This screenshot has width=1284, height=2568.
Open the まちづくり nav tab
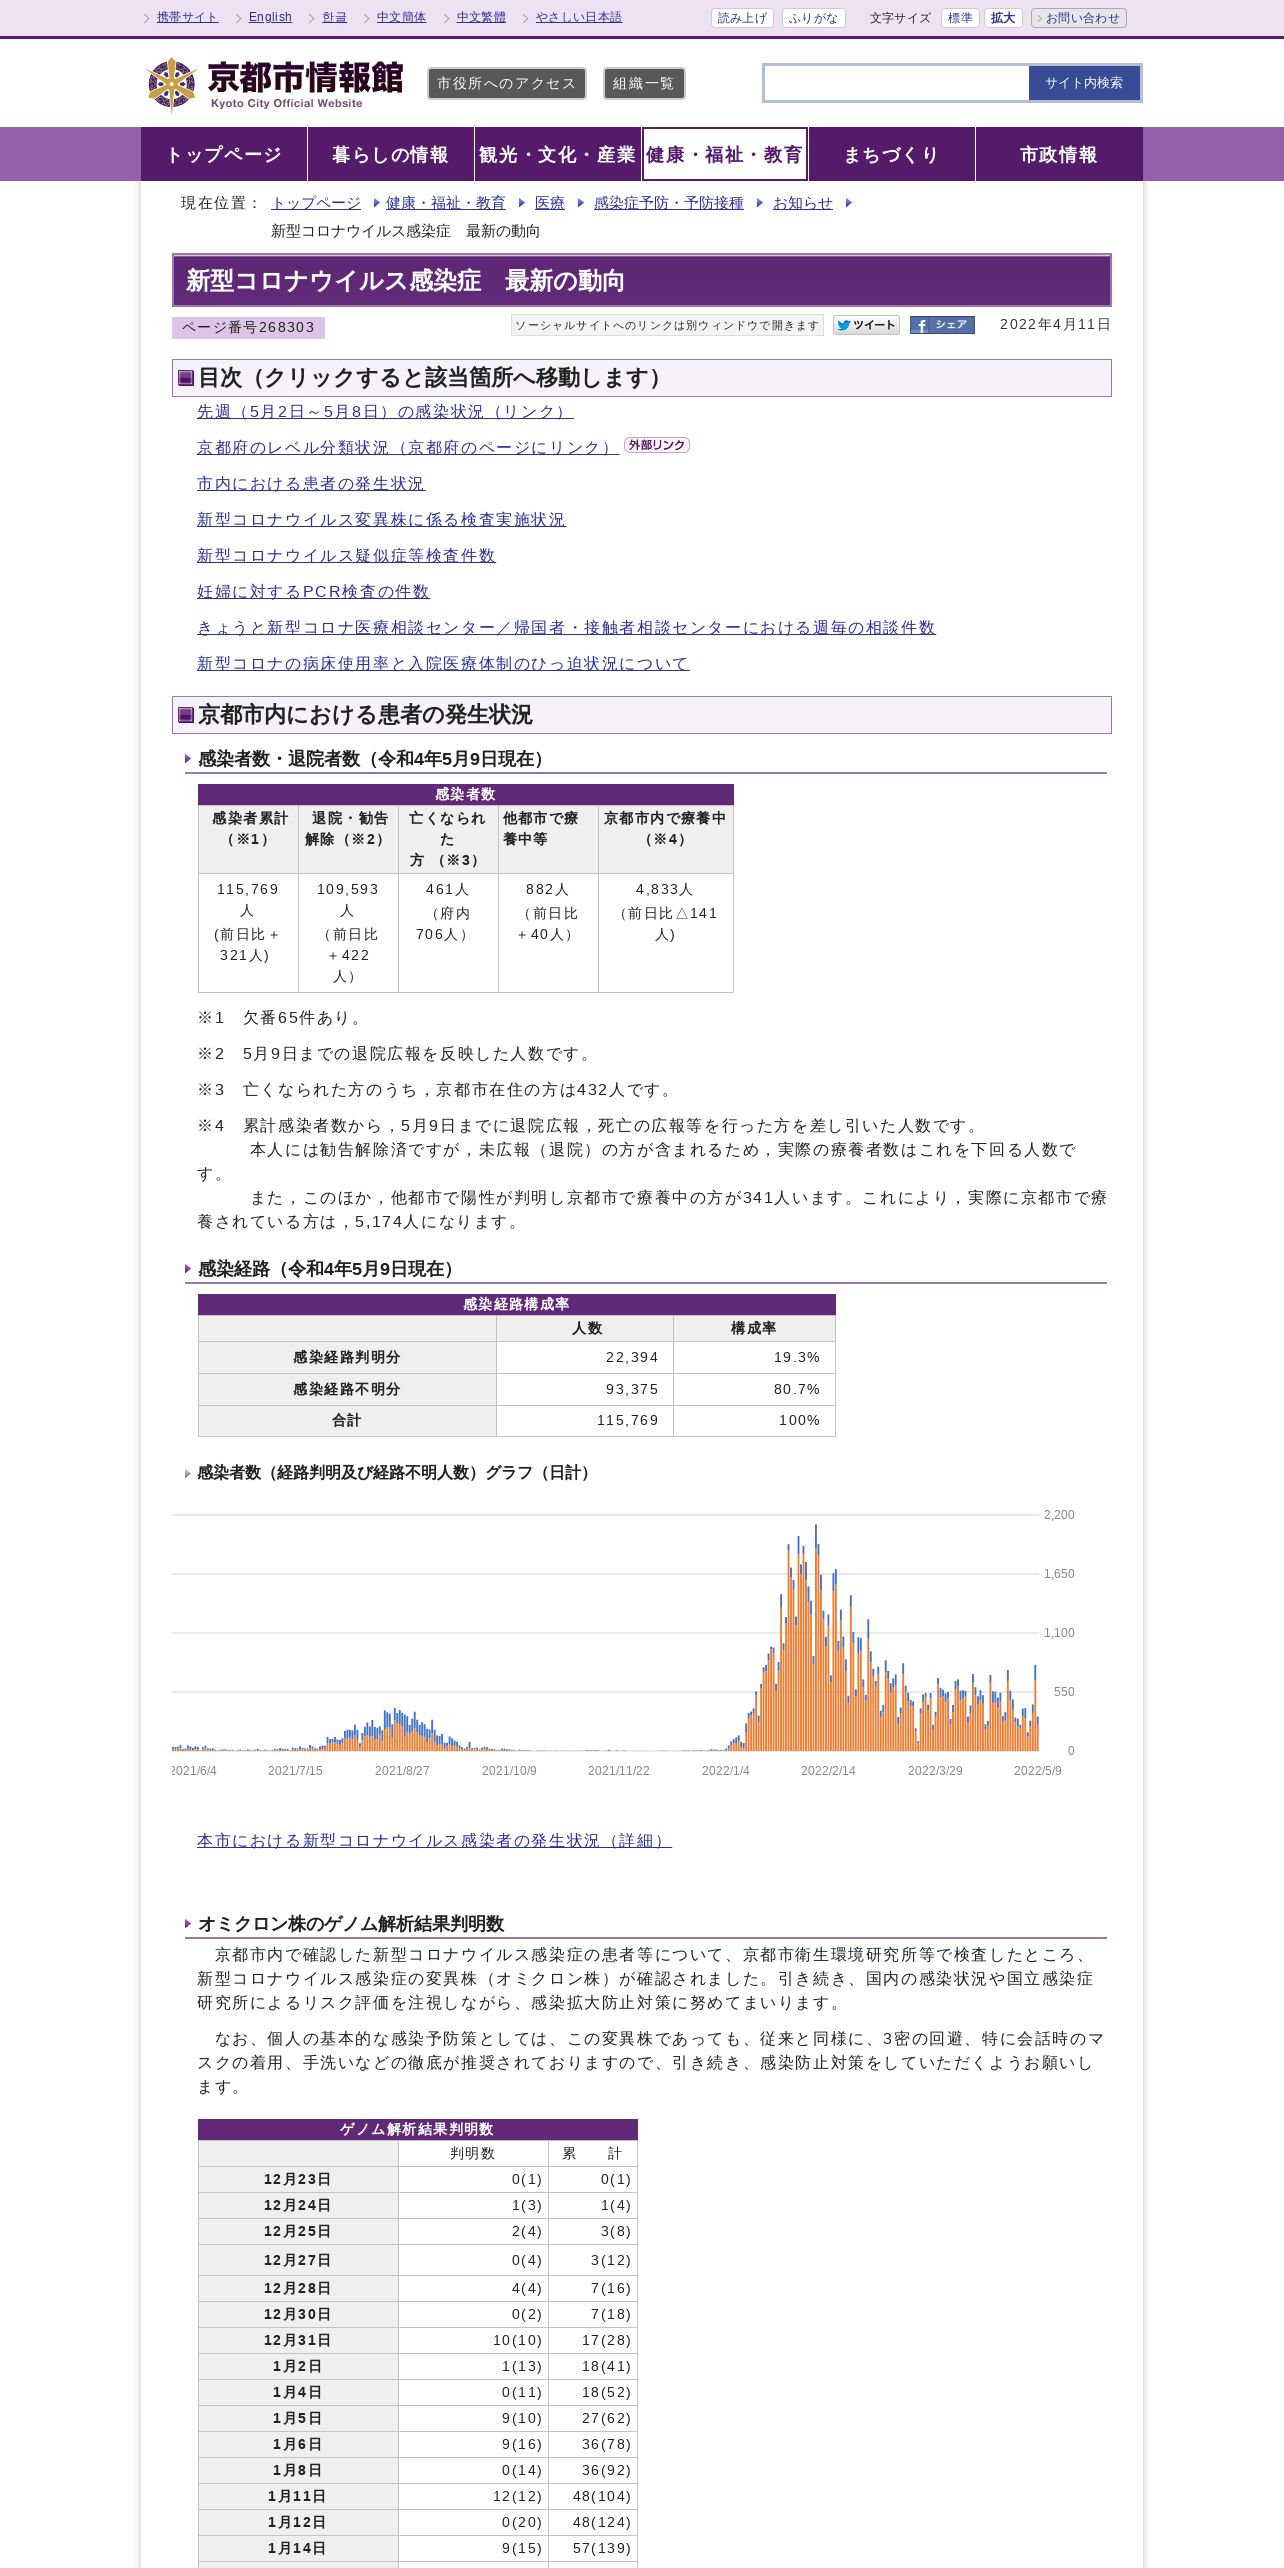pos(892,154)
